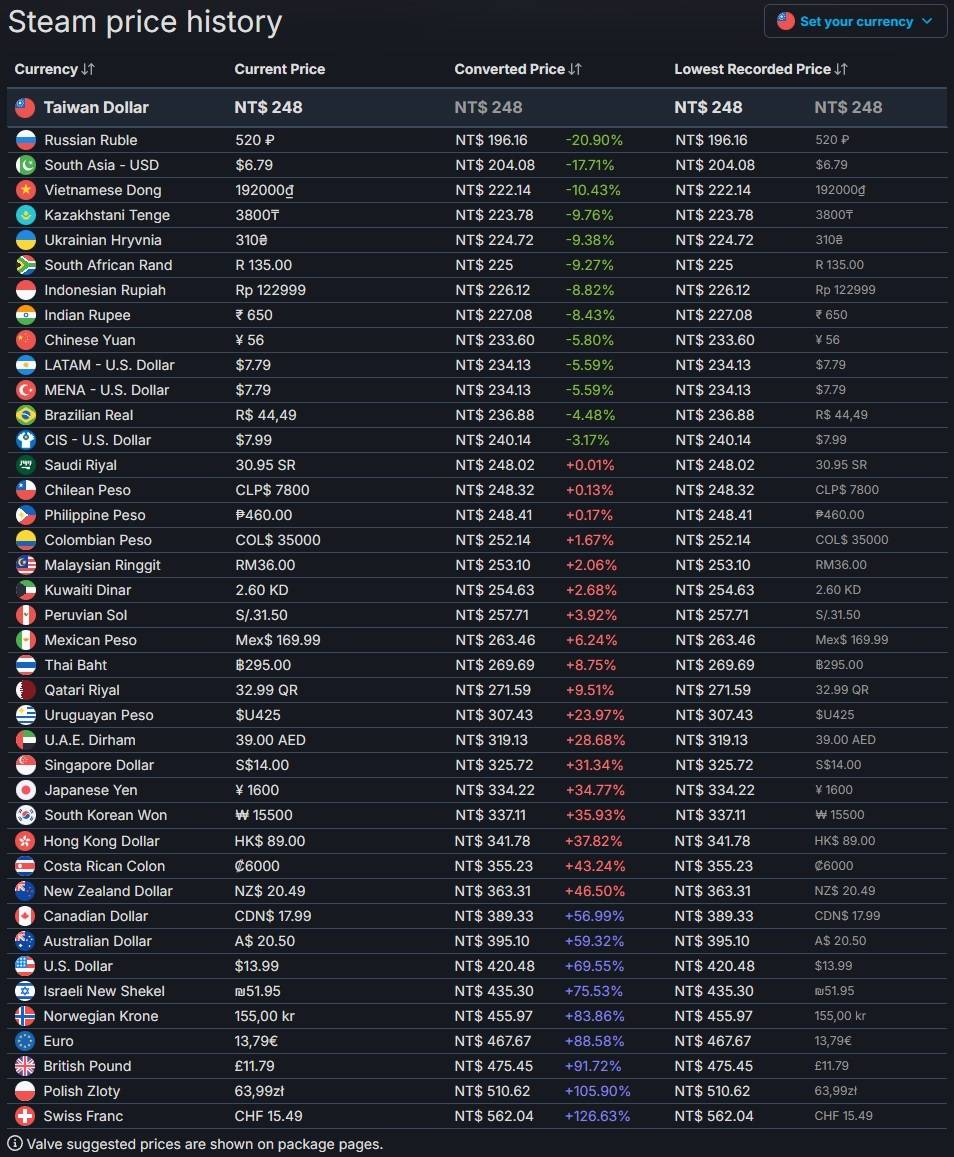Click the Saudi Riyal flag icon

(26, 466)
